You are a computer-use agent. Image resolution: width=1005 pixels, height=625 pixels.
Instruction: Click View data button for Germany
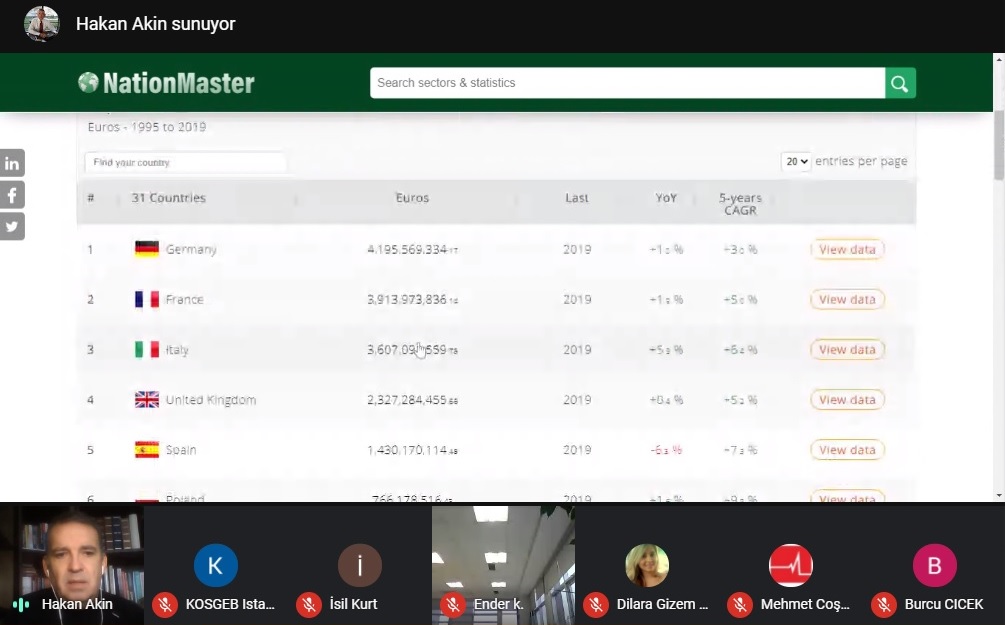click(x=847, y=249)
